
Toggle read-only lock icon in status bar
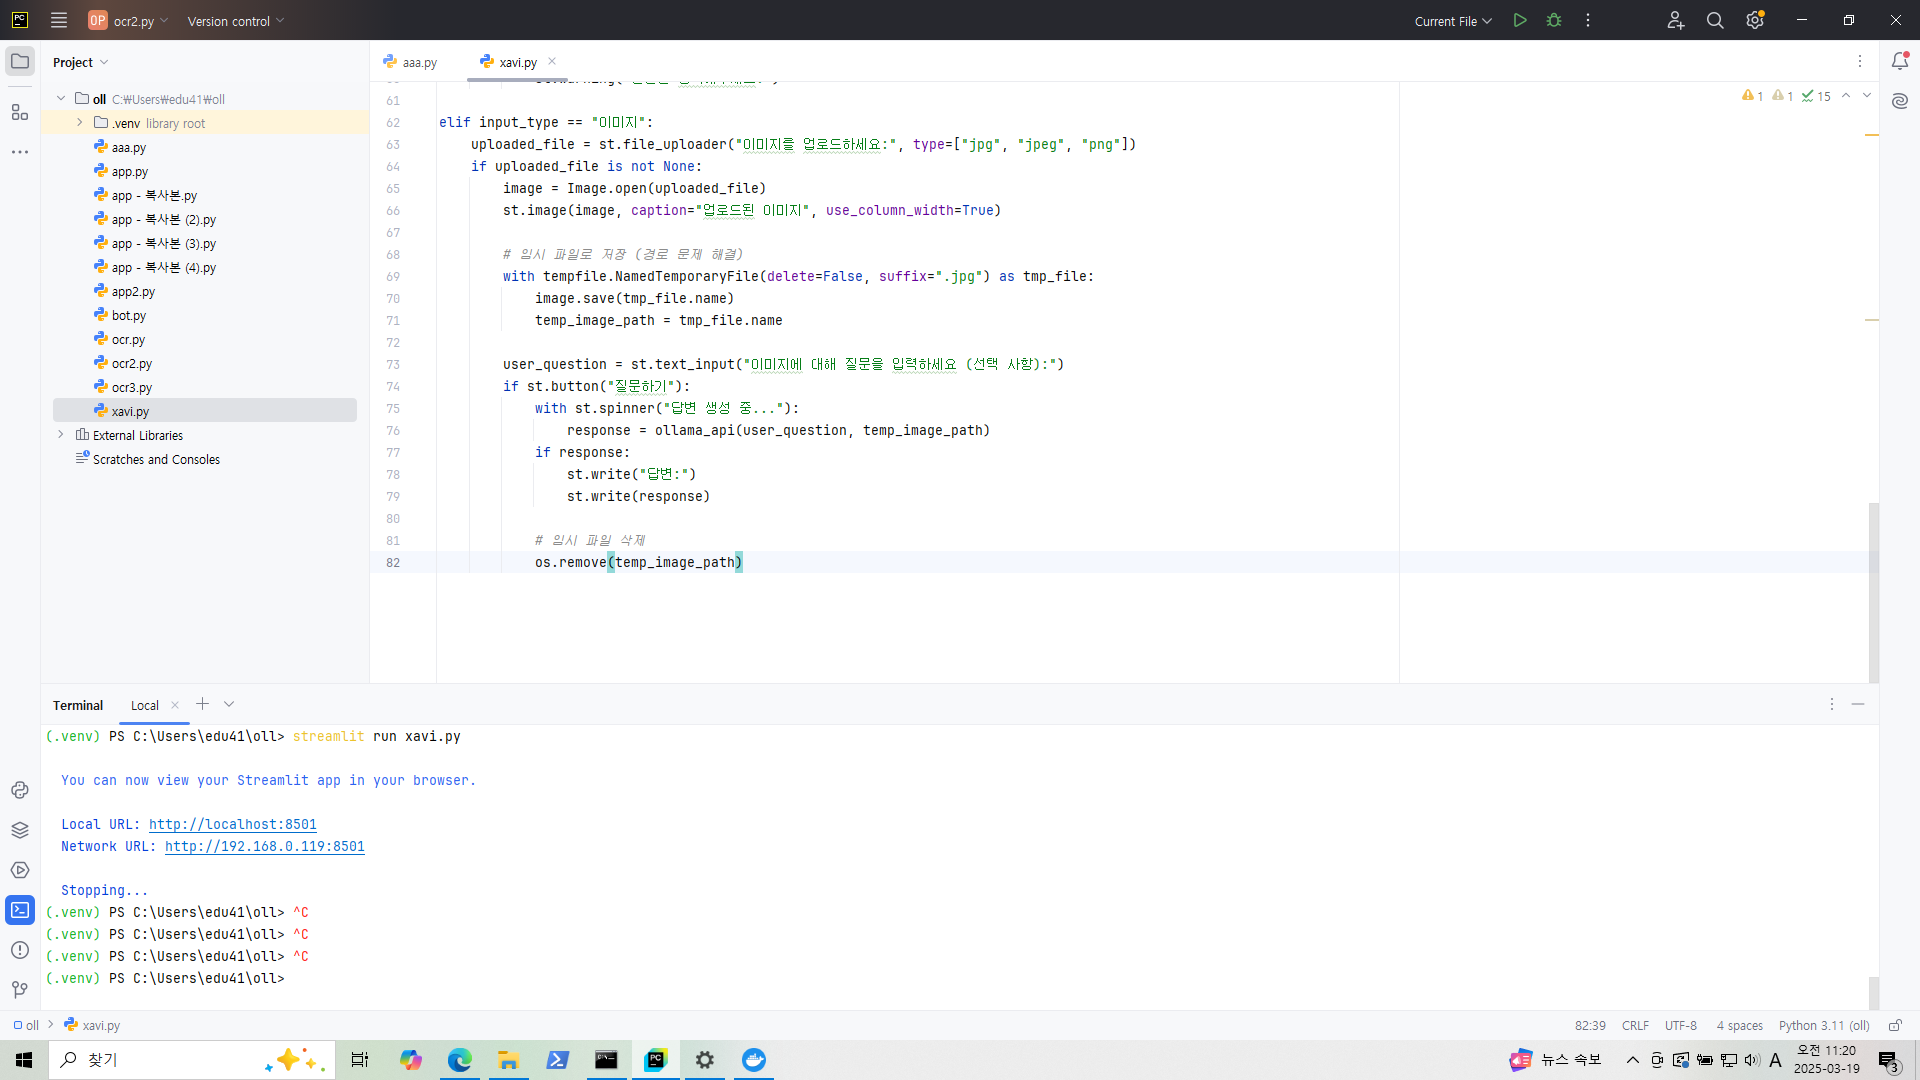coord(1894,1025)
